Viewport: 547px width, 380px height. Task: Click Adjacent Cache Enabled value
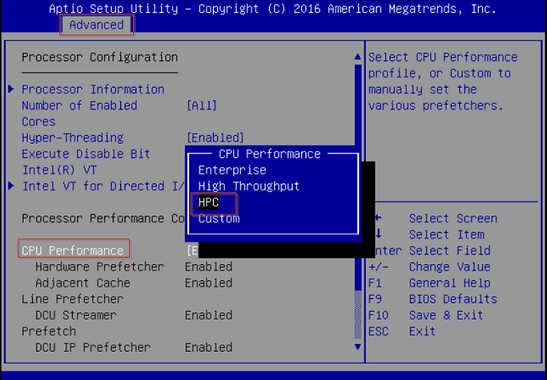(209, 283)
